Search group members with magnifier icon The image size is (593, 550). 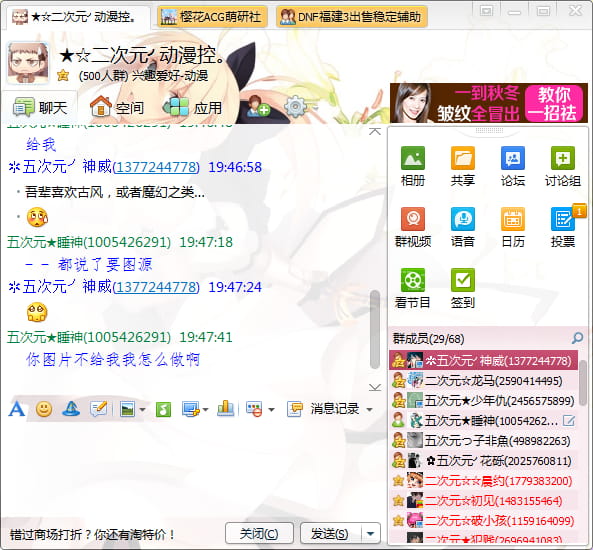(x=577, y=338)
